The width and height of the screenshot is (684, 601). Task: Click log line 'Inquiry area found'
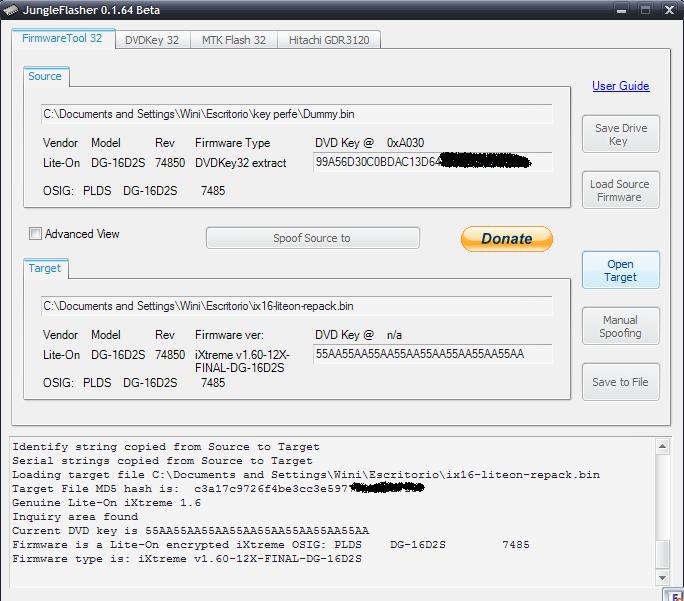click(x=75, y=517)
